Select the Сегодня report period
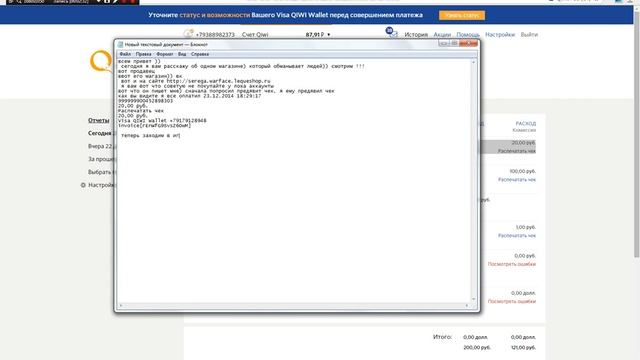 tap(101, 133)
